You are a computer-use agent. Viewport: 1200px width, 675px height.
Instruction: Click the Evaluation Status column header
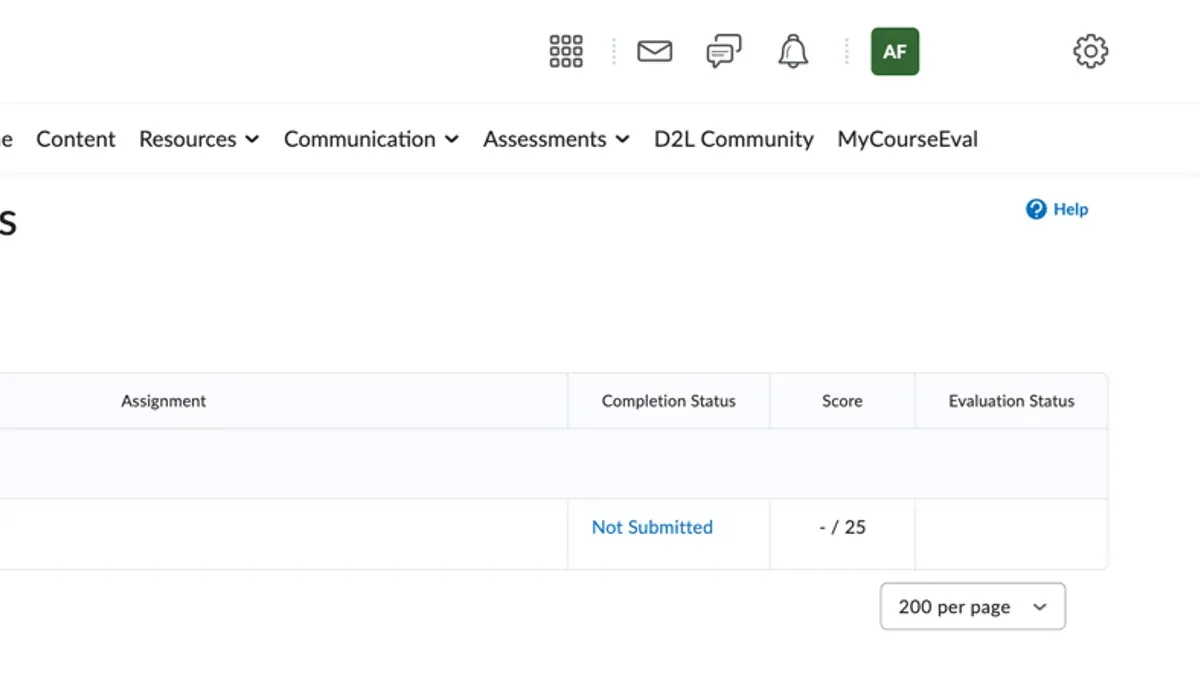tap(1011, 401)
